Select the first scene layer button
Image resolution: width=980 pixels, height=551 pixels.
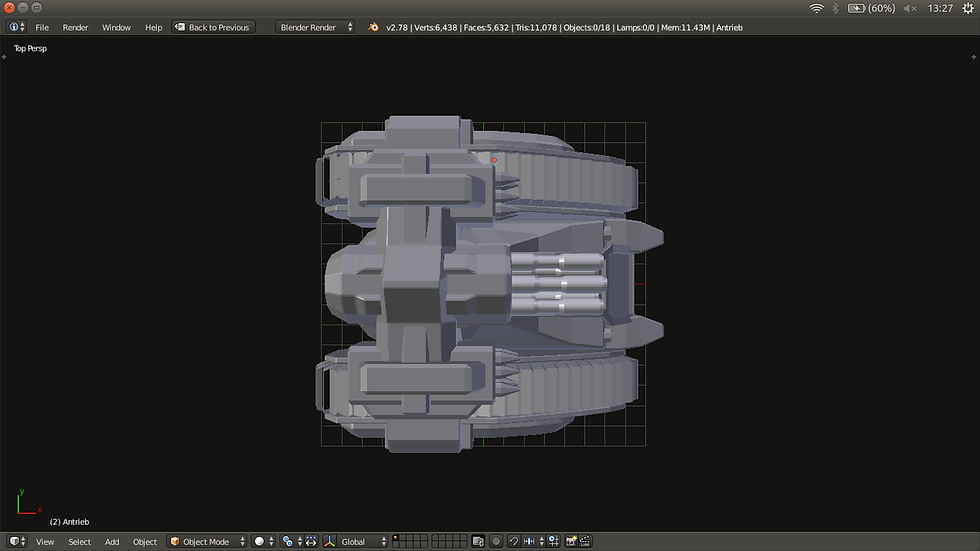click(x=397, y=538)
